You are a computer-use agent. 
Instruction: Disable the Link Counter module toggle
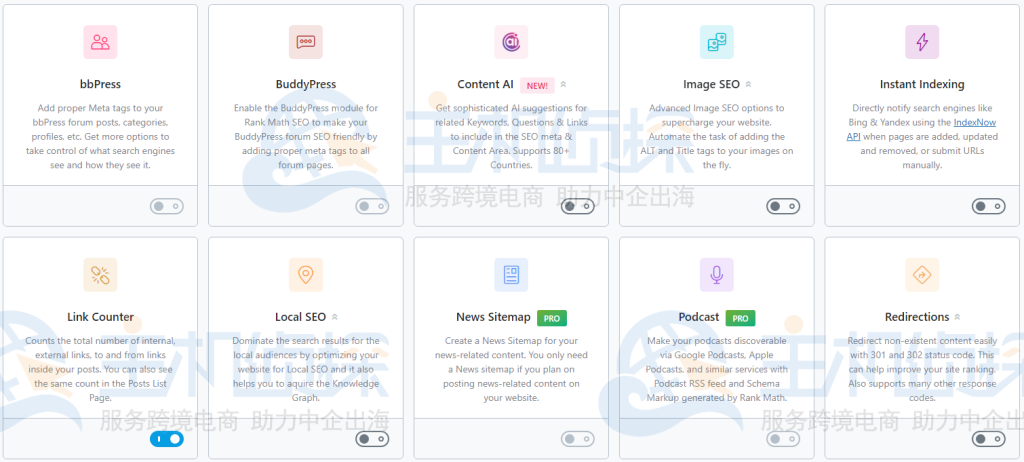(x=167, y=438)
